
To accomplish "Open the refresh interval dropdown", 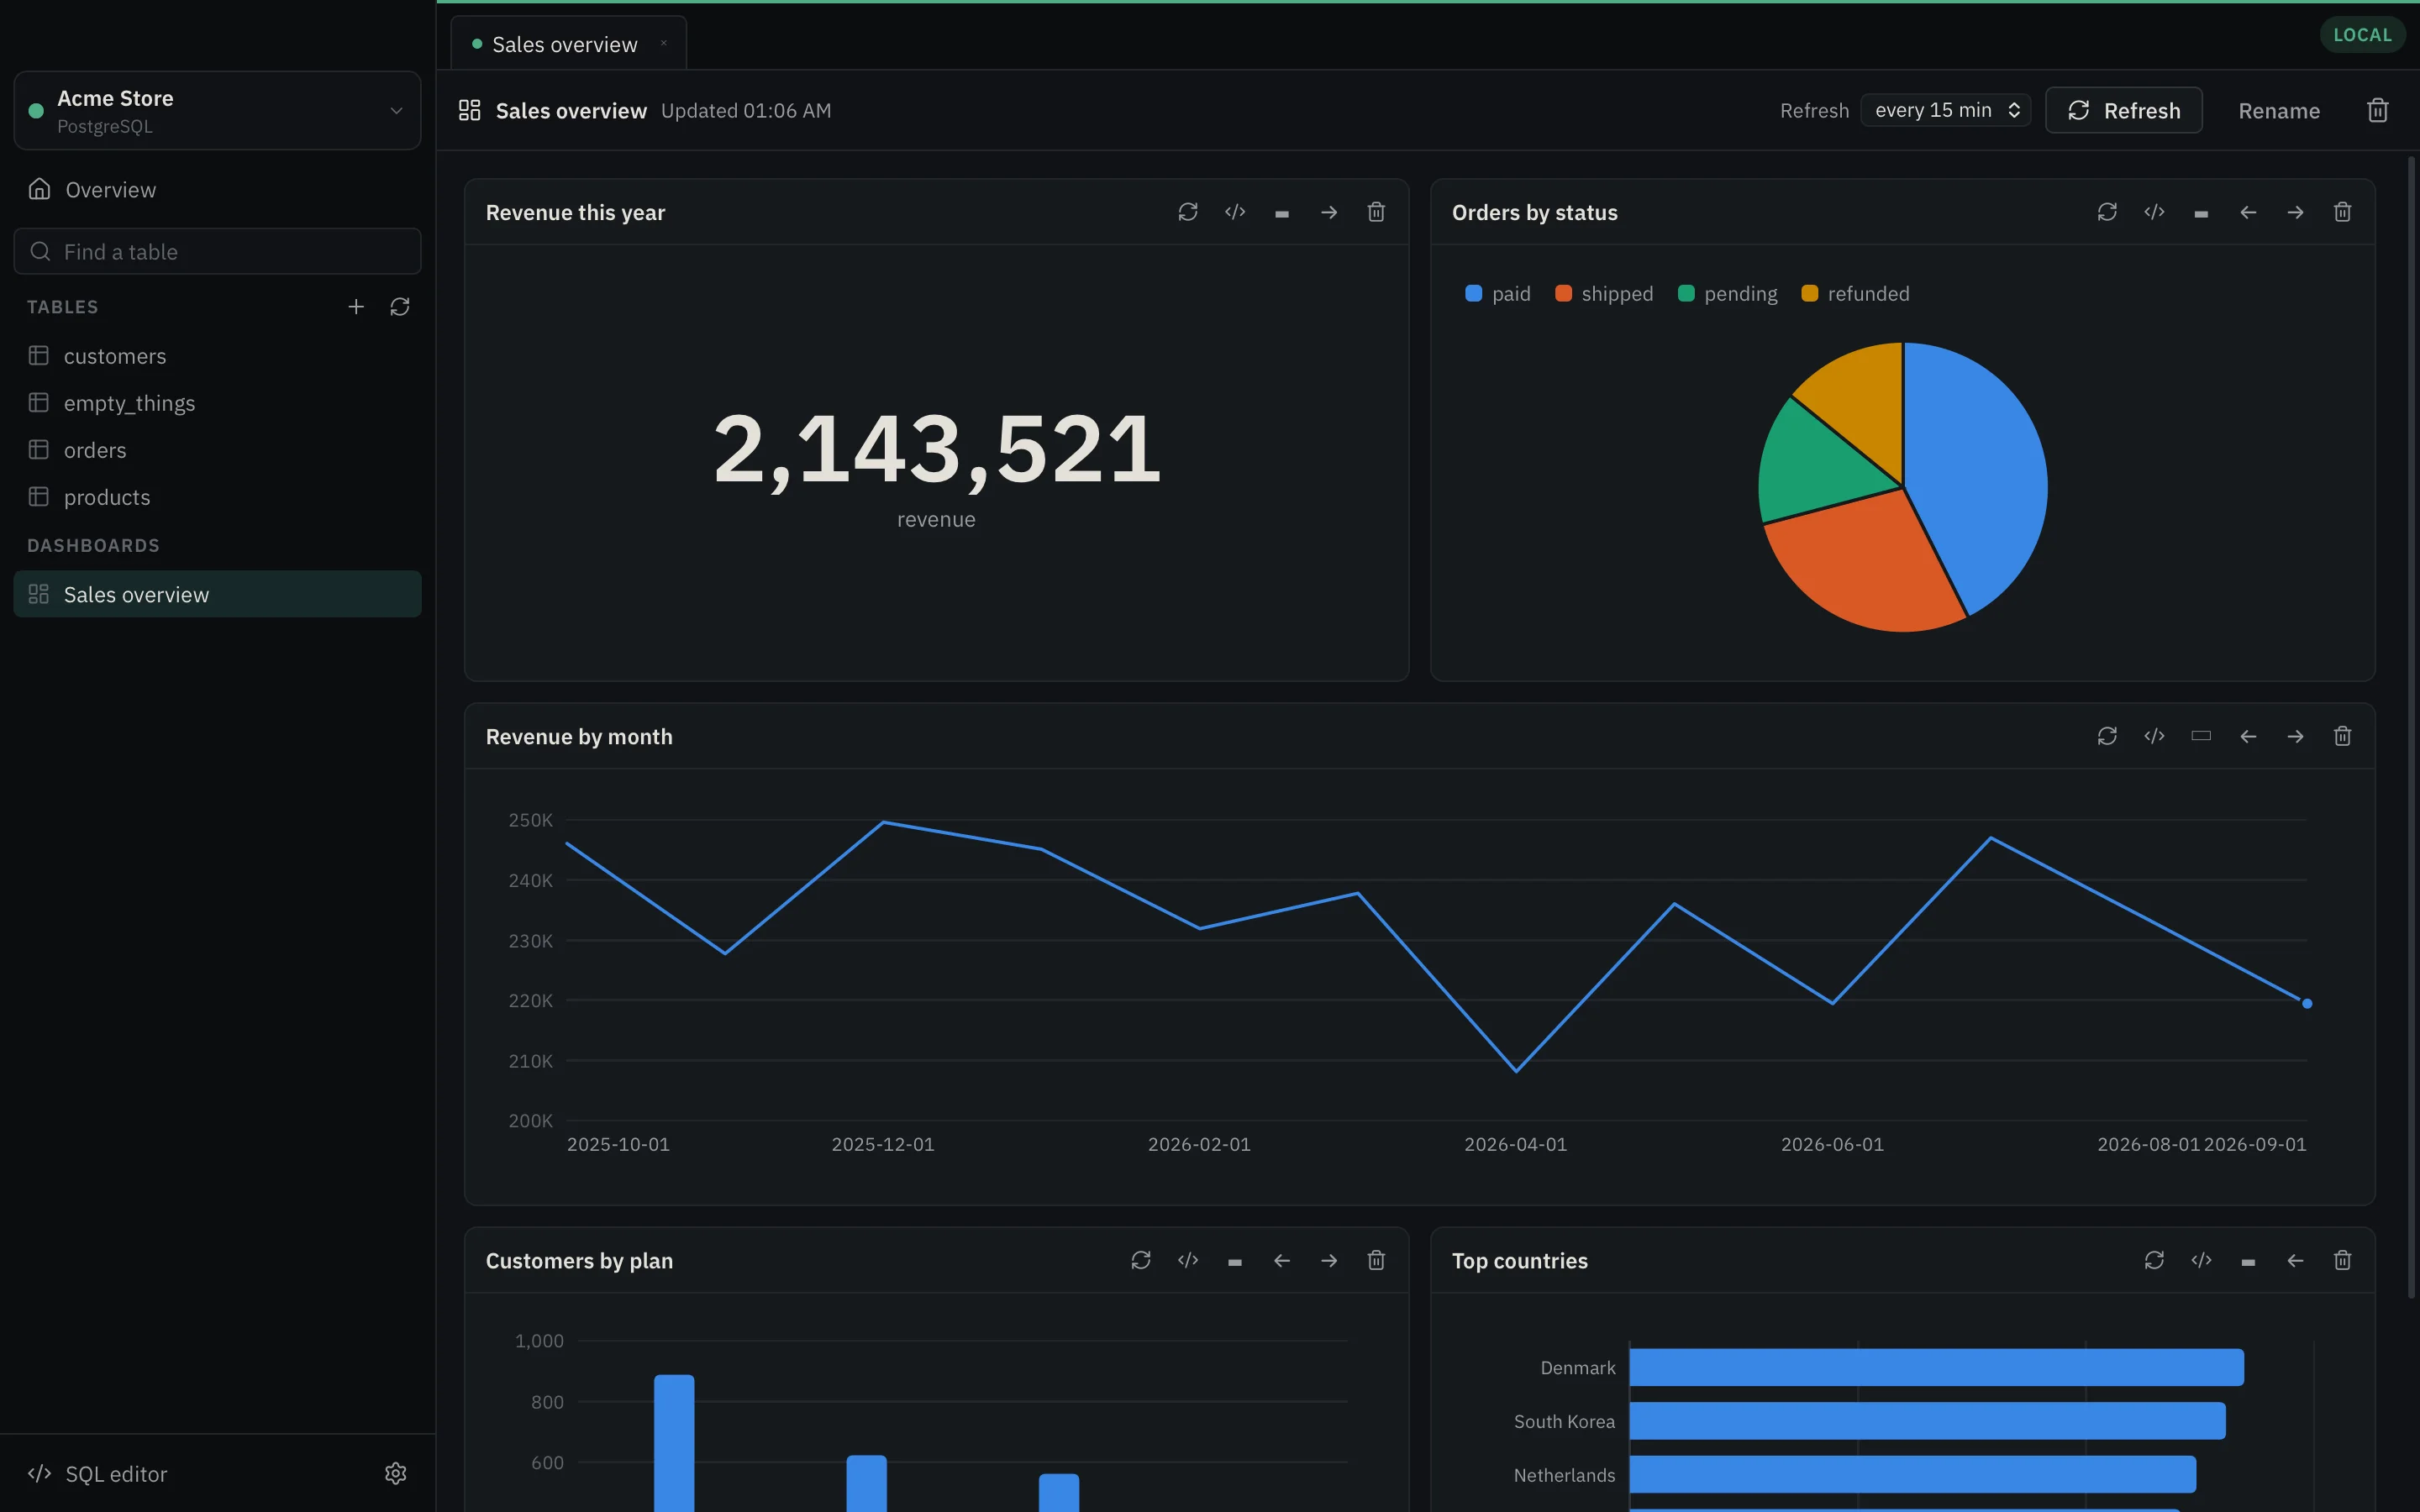I will 1945,110.
